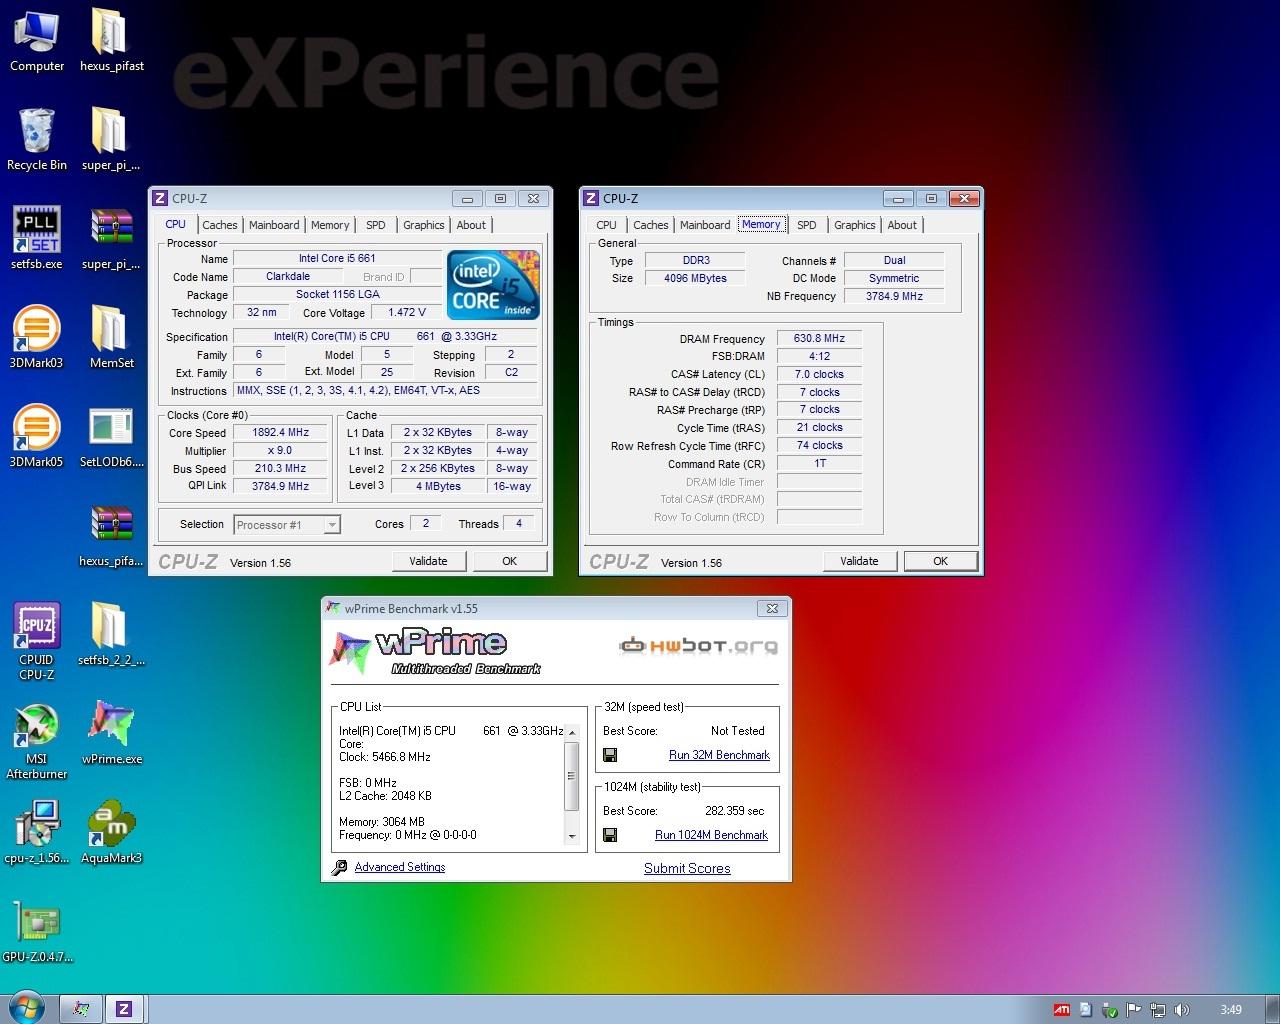Open Memory tab in left CPU-Z window
The width and height of the screenshot is (1280, 1024).
coord(330,225)
